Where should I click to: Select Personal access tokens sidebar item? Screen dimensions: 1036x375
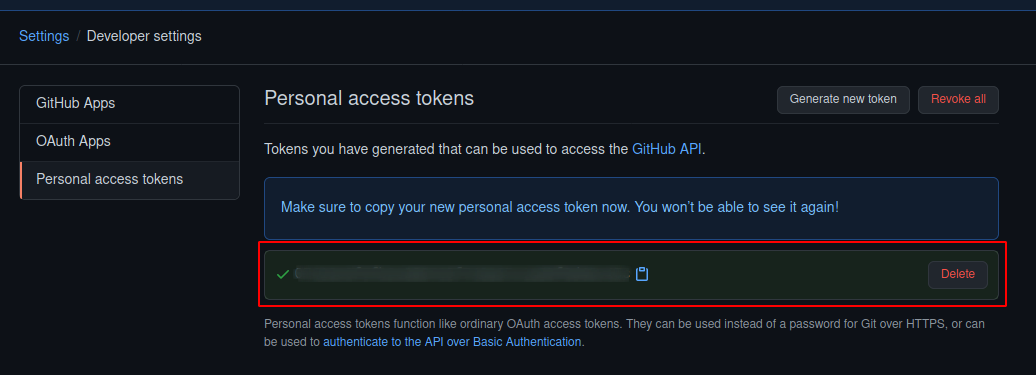coord(130,180)
